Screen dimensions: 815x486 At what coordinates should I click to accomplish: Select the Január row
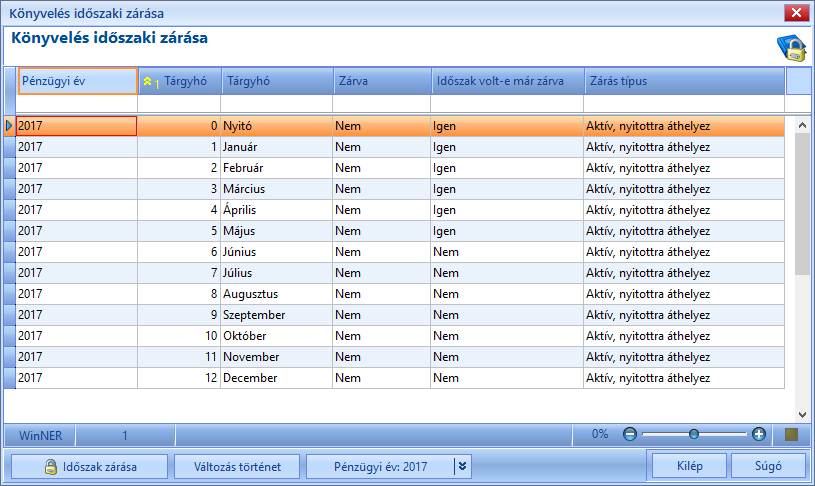tap(400, 147)
